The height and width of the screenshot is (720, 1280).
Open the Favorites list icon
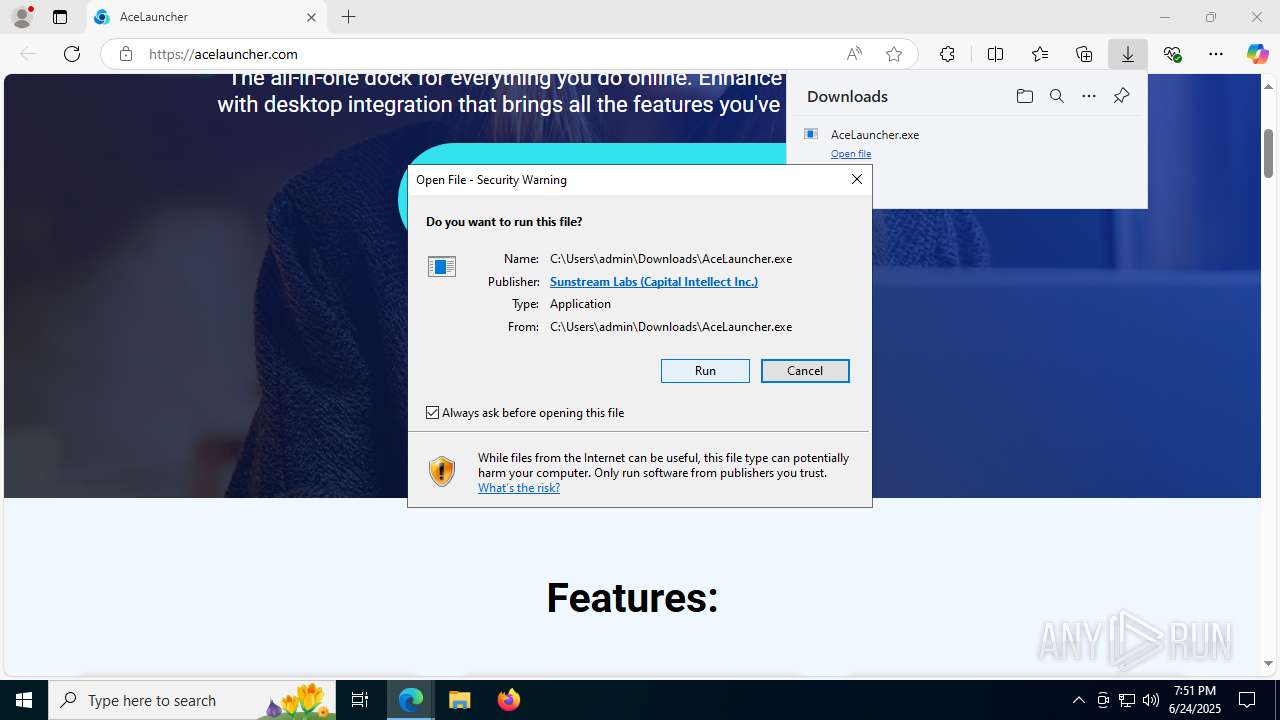click(x=1040, y=54)
